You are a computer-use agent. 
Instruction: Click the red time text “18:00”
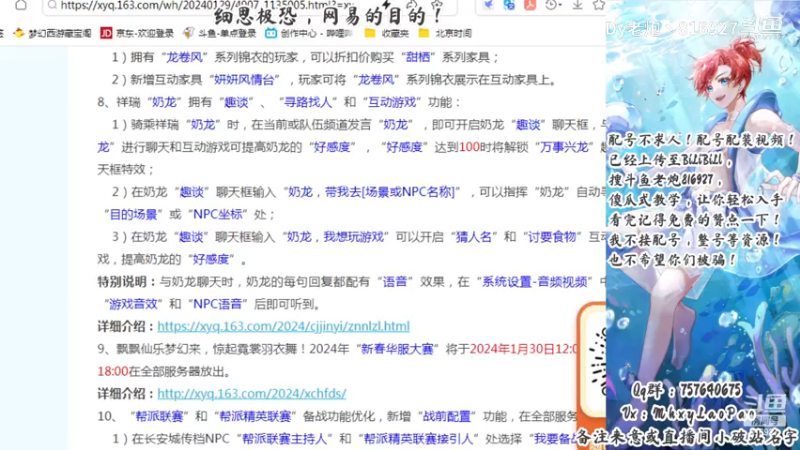113,371
